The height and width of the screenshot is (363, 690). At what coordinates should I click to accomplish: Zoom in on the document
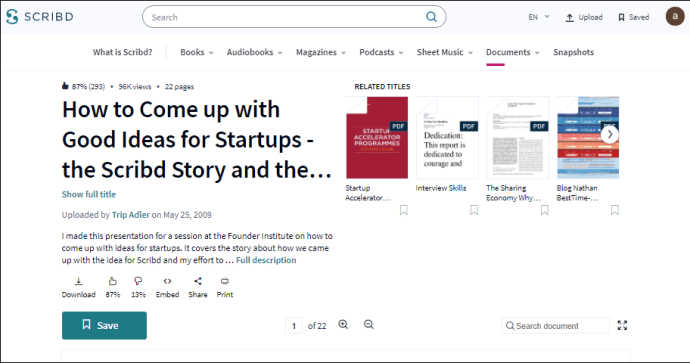click(x=343, y=325)
